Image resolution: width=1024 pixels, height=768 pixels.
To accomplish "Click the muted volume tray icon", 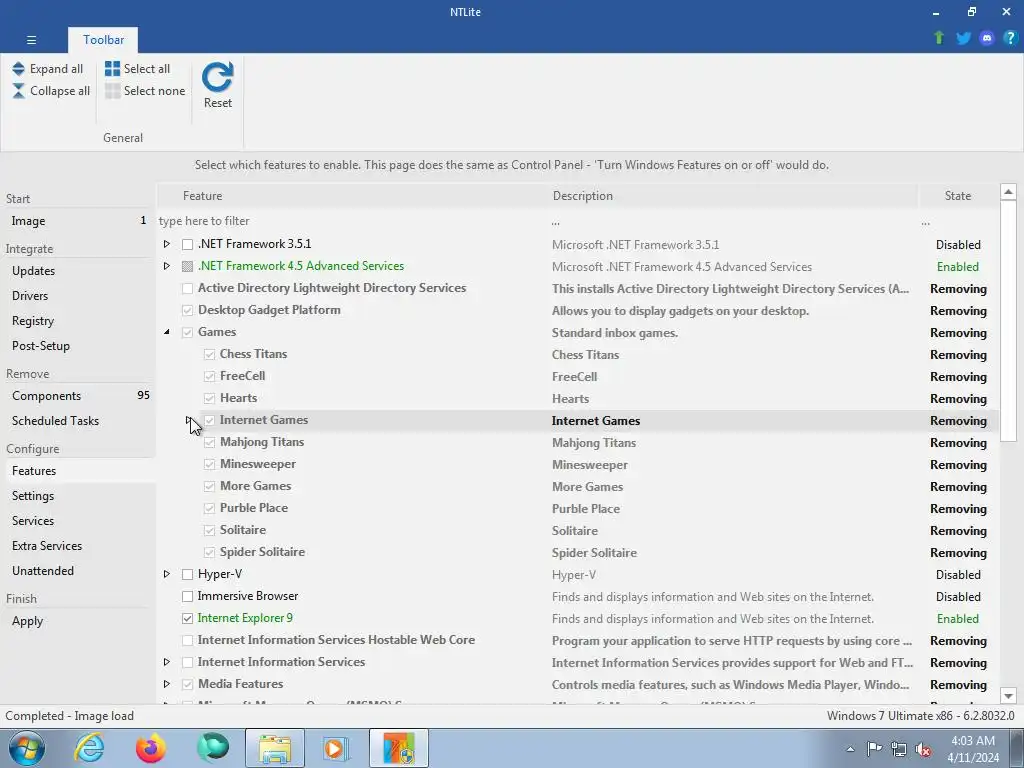I will point(923,749).
